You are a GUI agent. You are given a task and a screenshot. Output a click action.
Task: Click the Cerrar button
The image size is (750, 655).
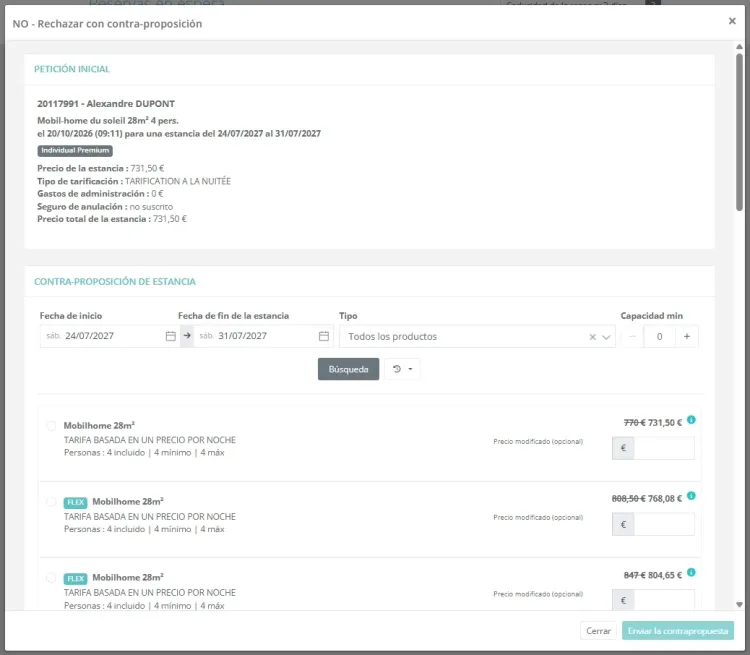[x=598, y=631]
